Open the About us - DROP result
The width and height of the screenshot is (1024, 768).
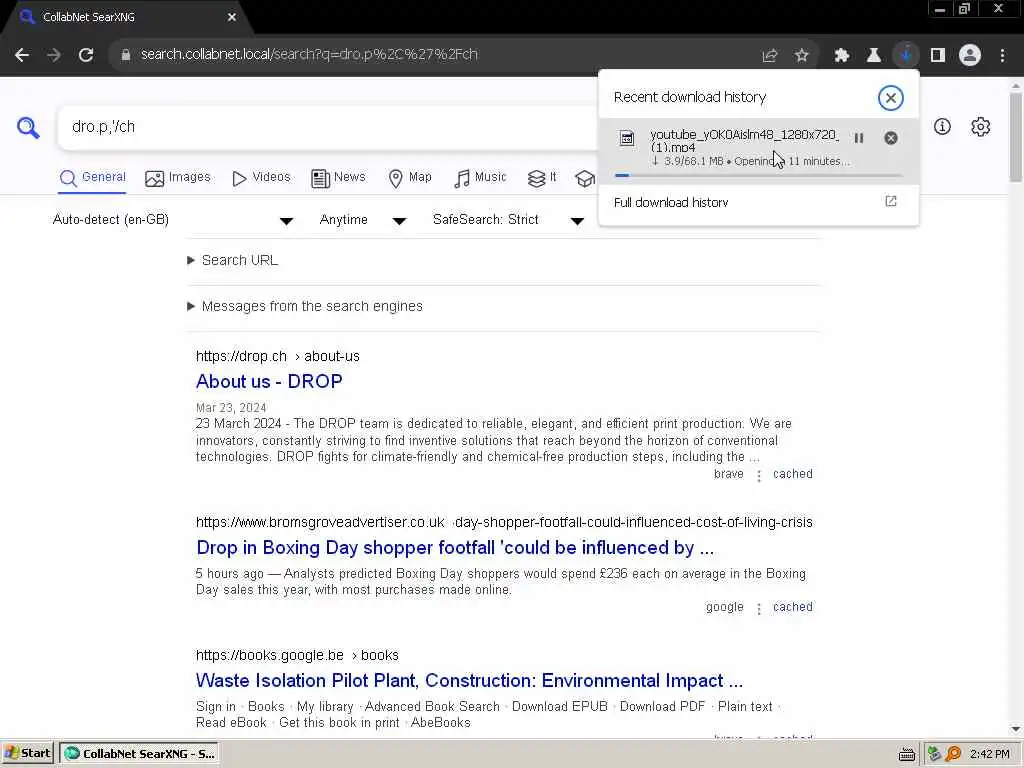[269, 381]
